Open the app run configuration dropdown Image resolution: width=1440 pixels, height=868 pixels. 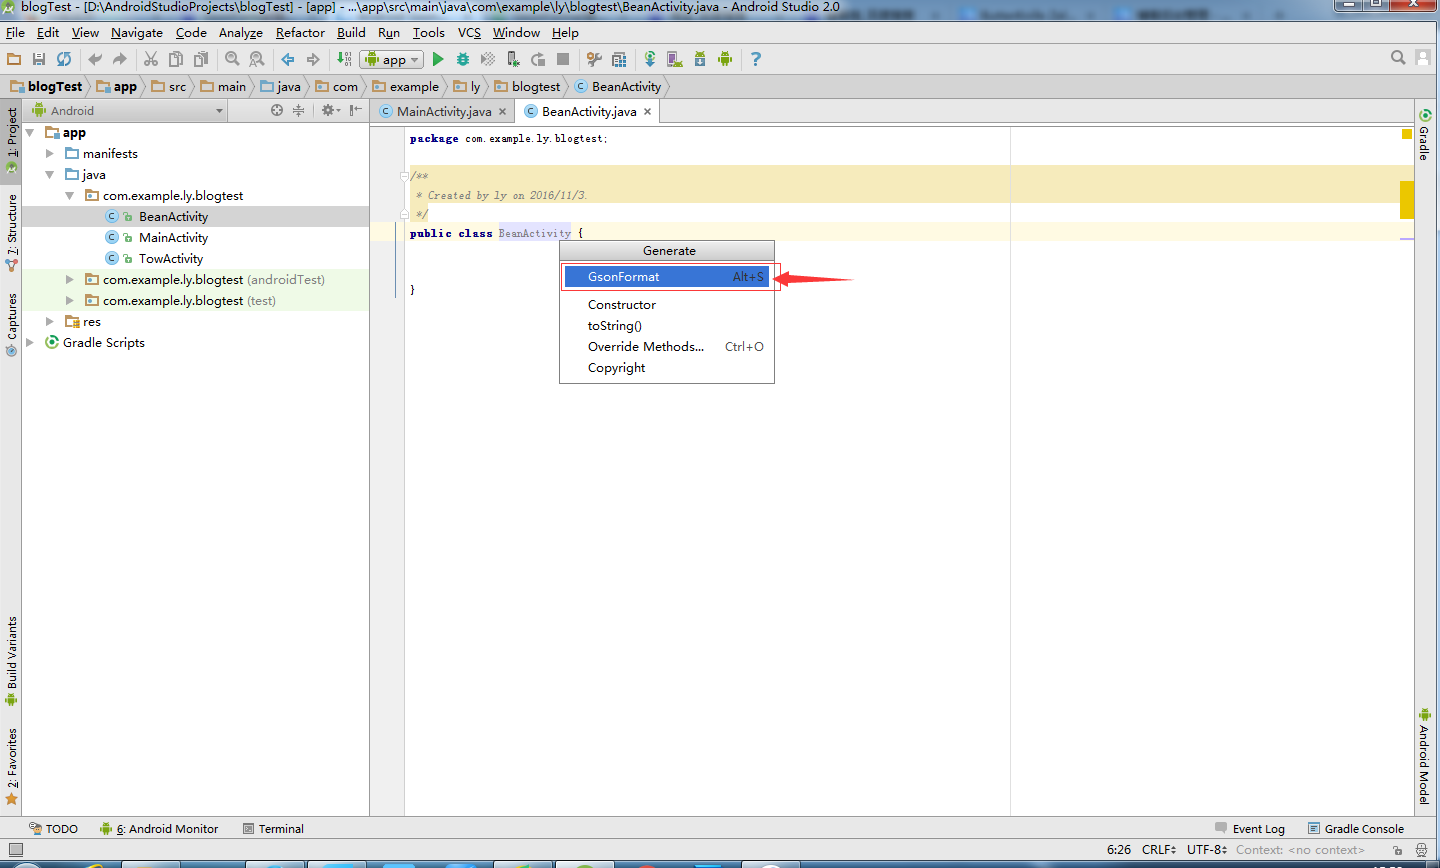[392, 59]
